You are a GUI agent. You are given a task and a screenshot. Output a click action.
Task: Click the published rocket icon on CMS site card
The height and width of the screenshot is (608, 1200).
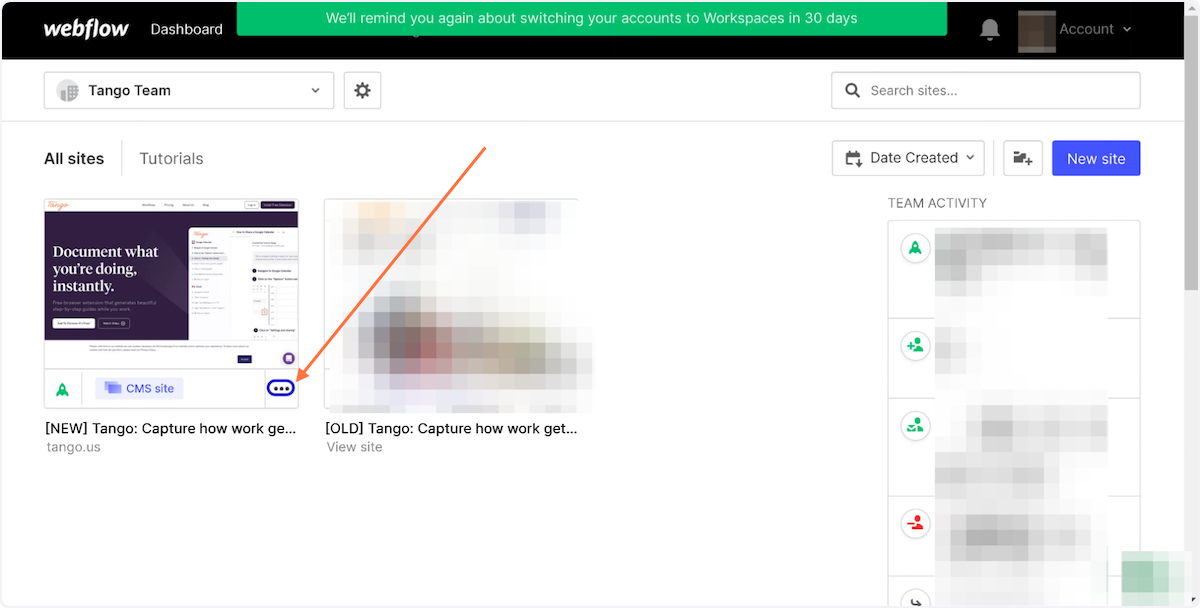pyautogui.click(x=62, y=389)
